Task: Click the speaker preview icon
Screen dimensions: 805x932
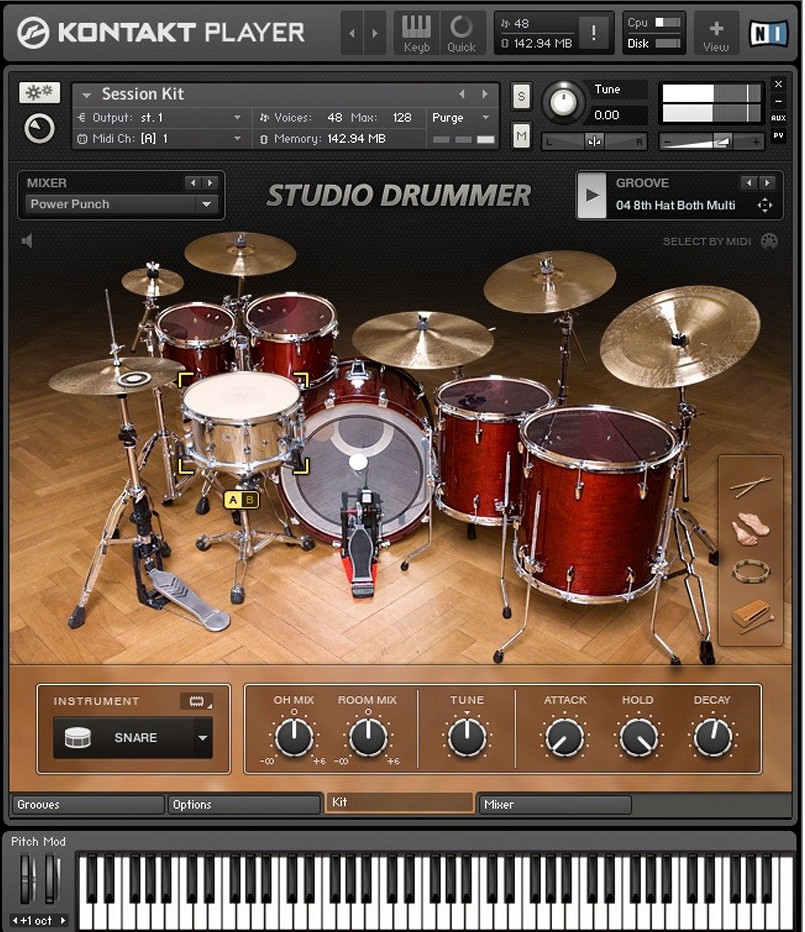Action: pyautogui.click(x=27, y=241)
